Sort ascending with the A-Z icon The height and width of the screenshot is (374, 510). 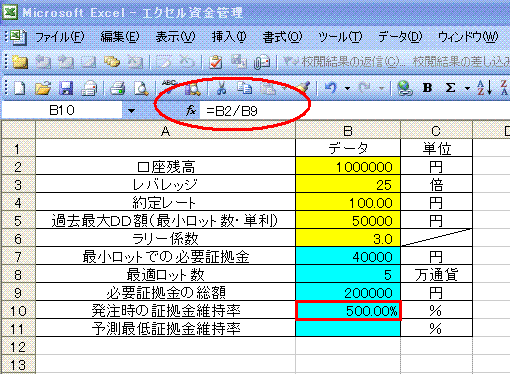[x=485, y=88]
